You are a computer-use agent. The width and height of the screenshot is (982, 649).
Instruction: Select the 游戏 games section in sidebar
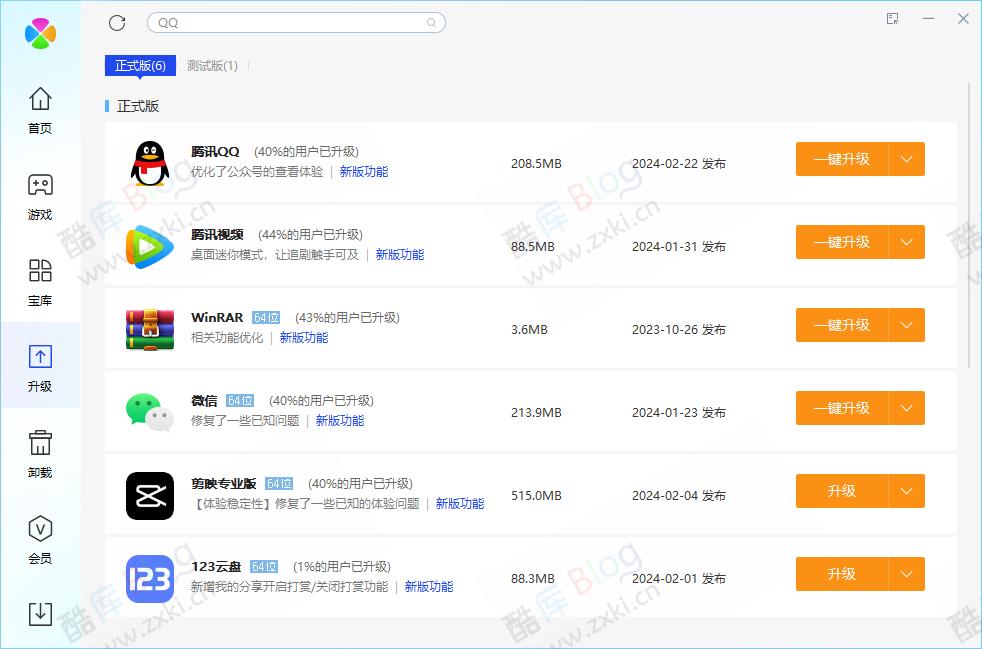[39, 196]
